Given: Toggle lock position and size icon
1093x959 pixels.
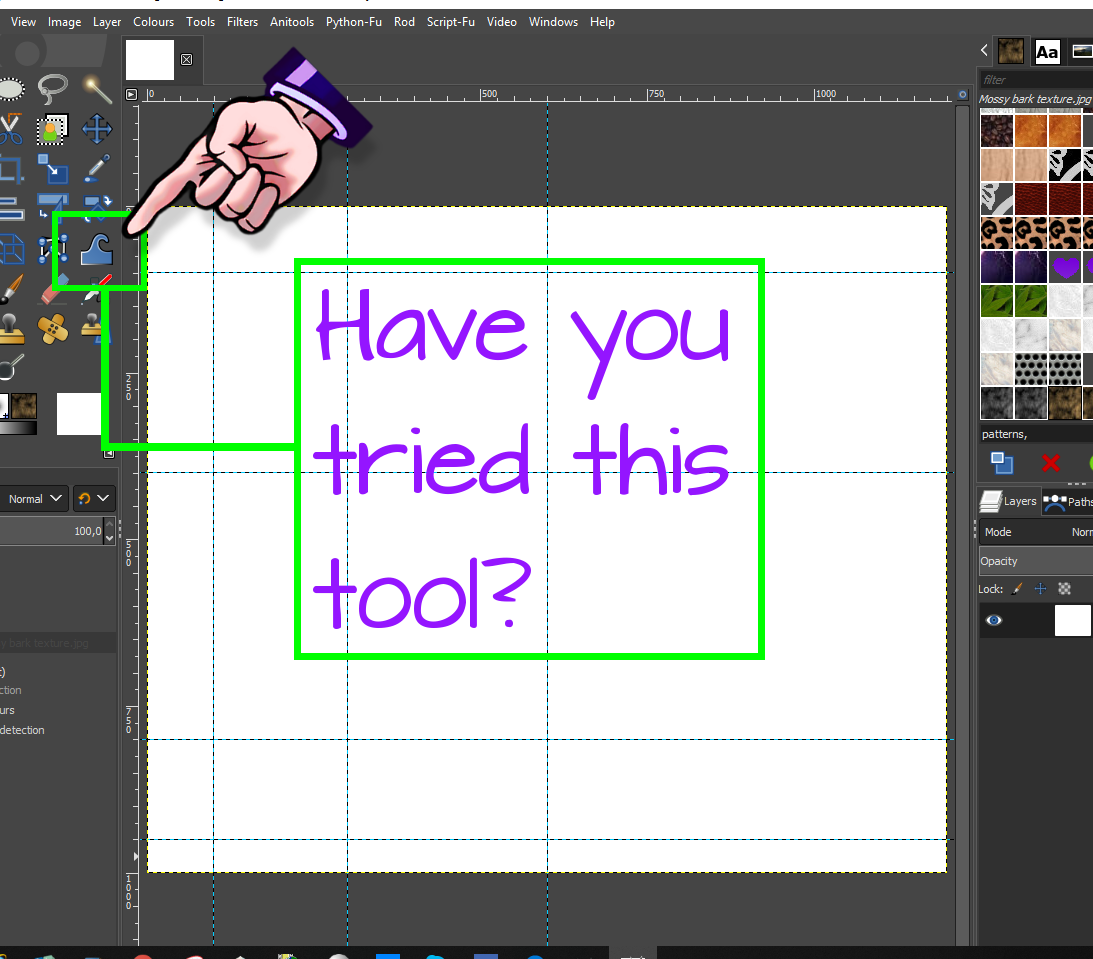Looking at the screenshot, I should coord(1040,589).
